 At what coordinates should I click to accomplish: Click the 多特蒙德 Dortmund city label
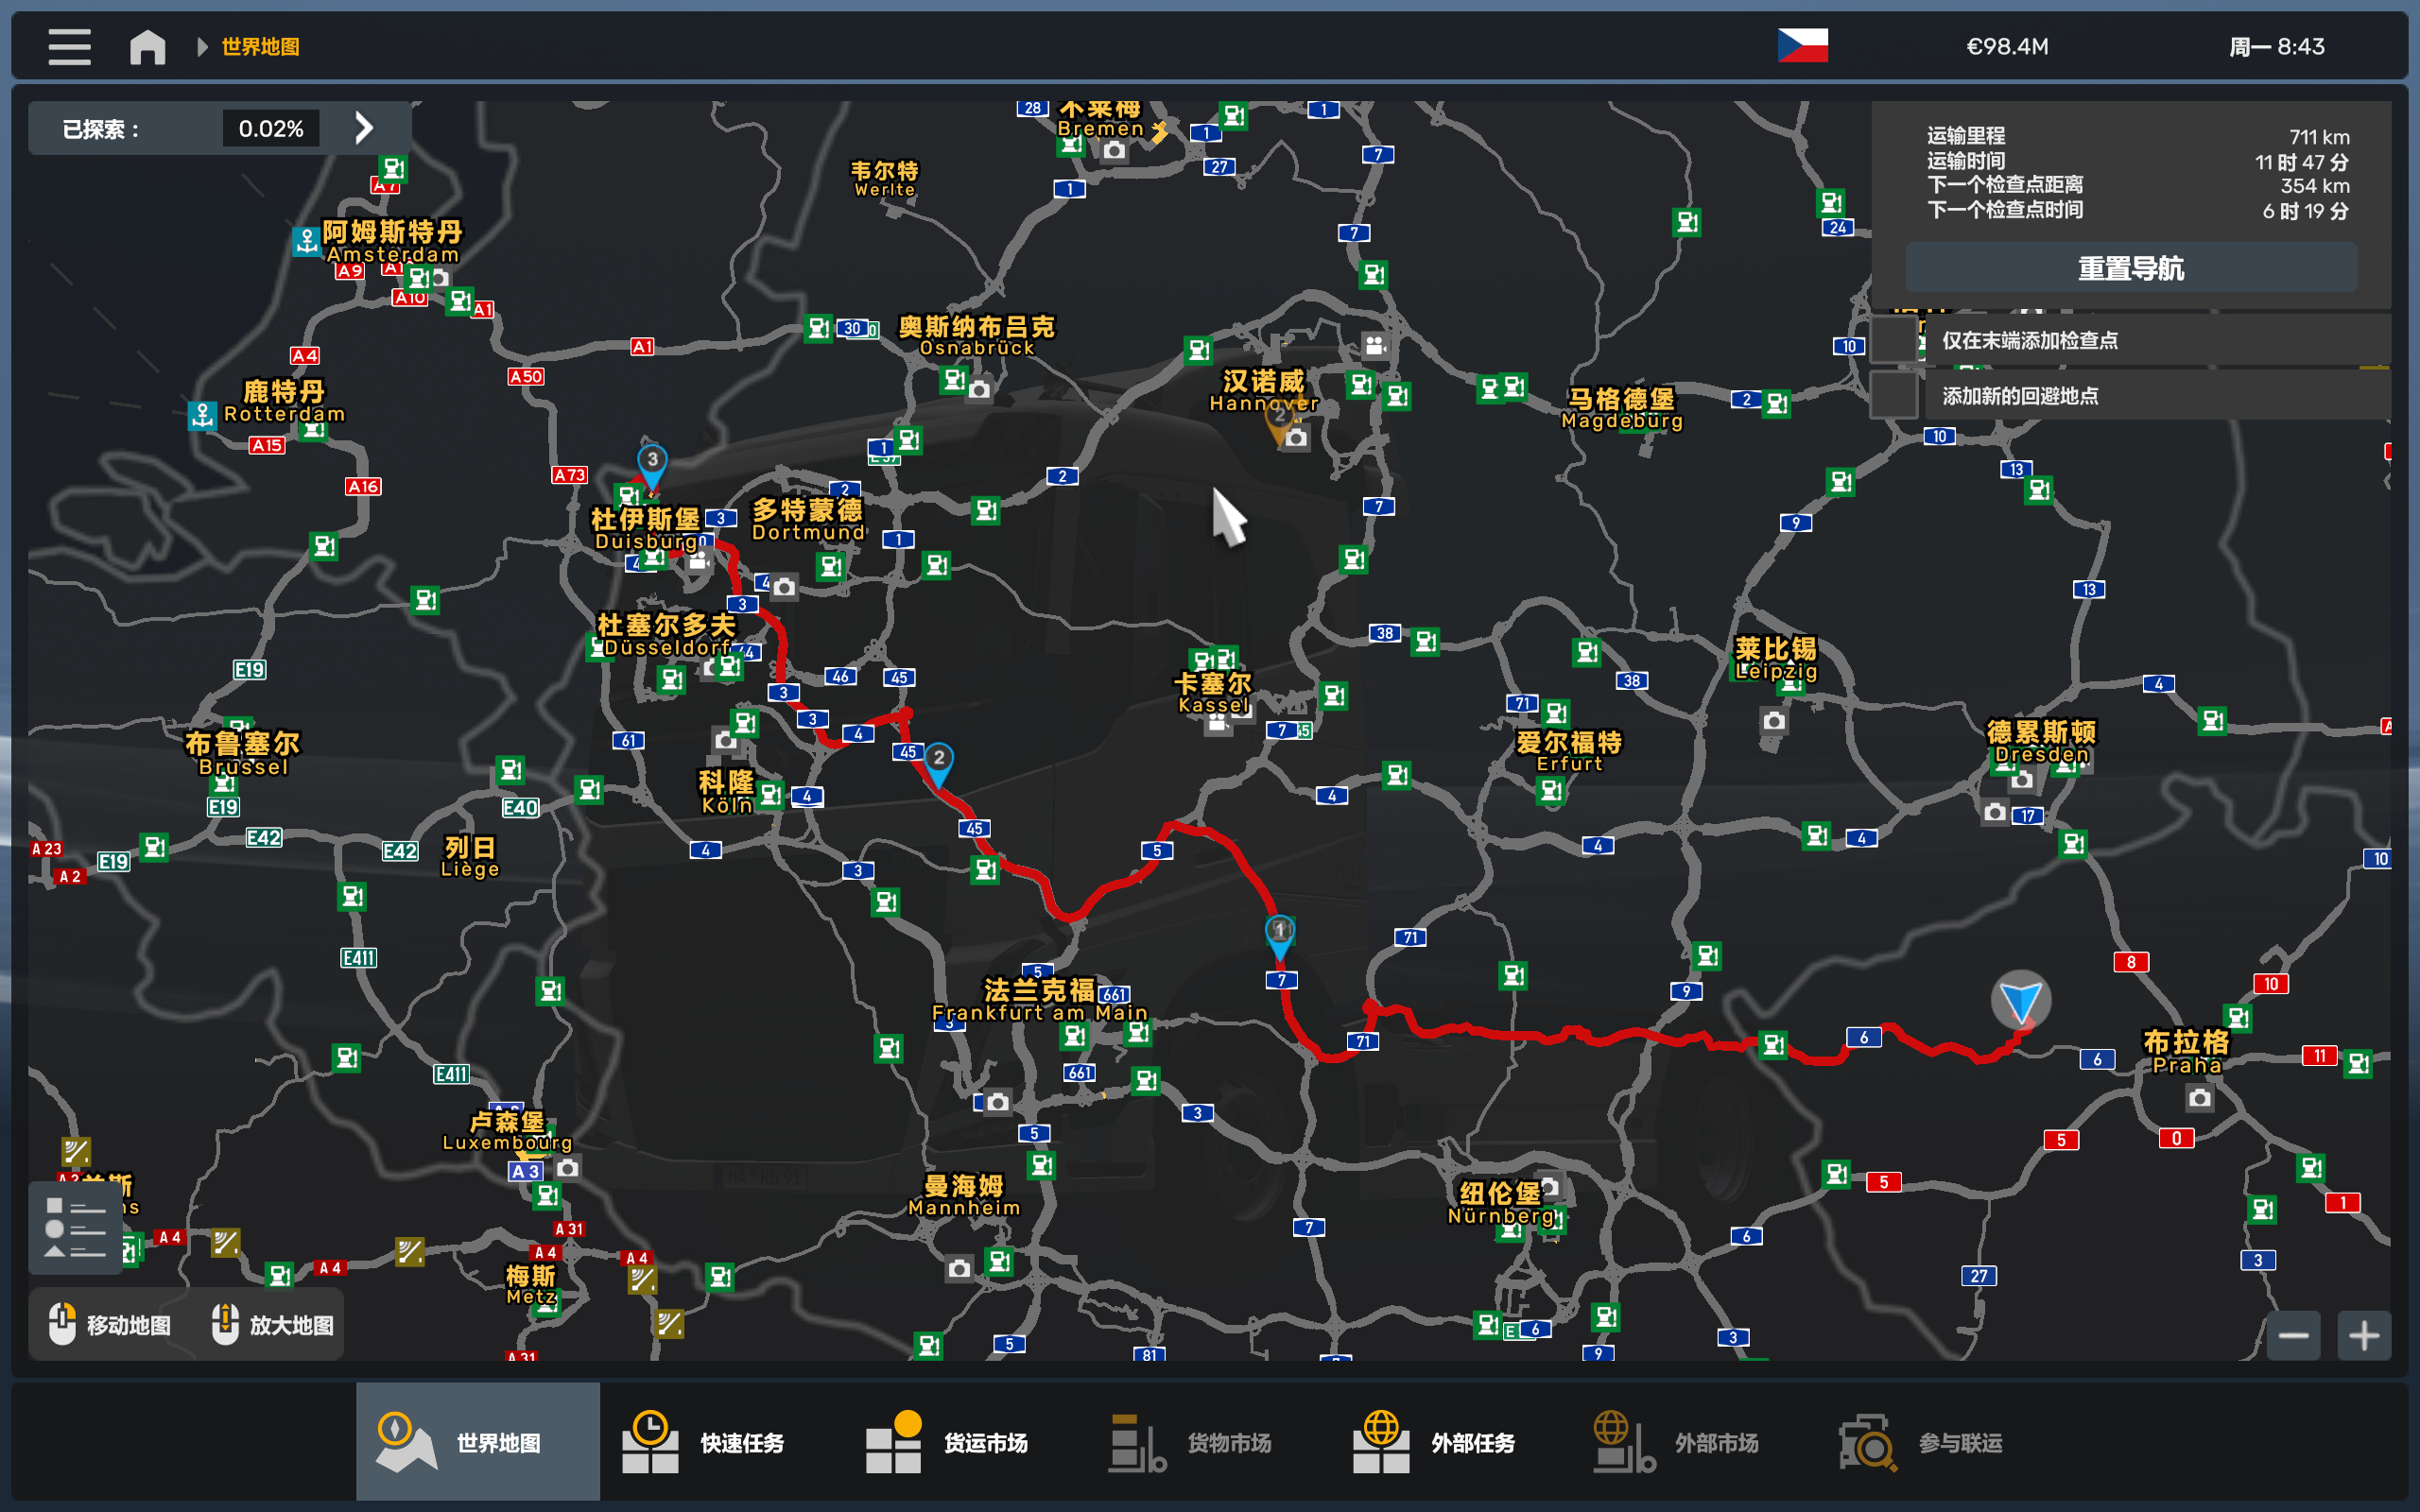(808, 520)
